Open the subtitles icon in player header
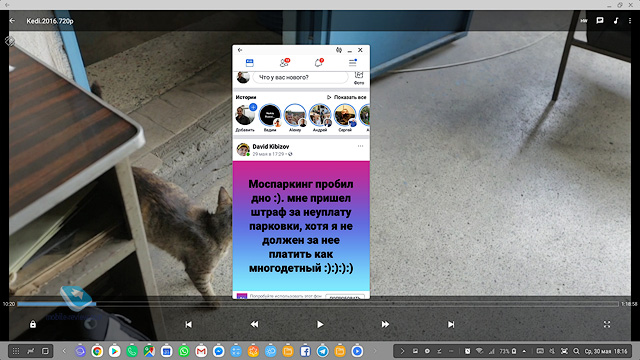Screen dimensions: 640x360 tap(600, 20)
